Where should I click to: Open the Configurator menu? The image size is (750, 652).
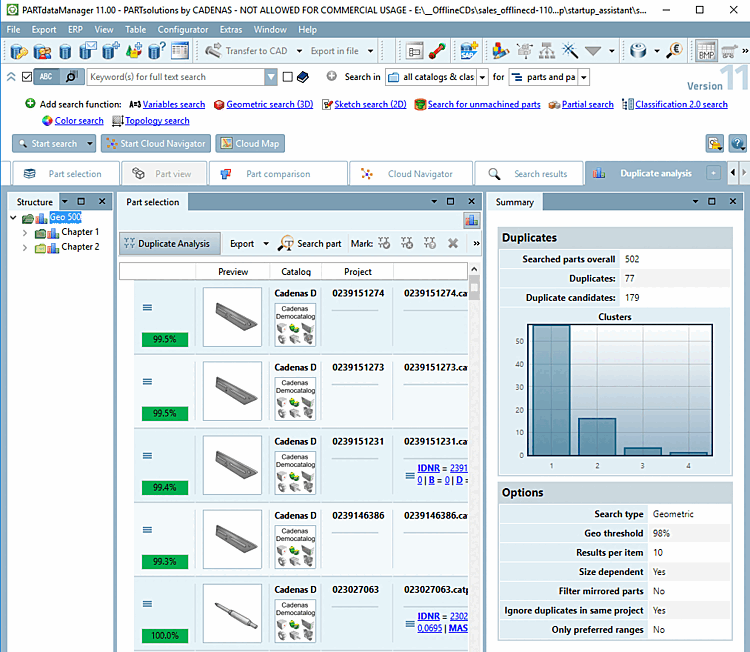[x=183, y=30]
